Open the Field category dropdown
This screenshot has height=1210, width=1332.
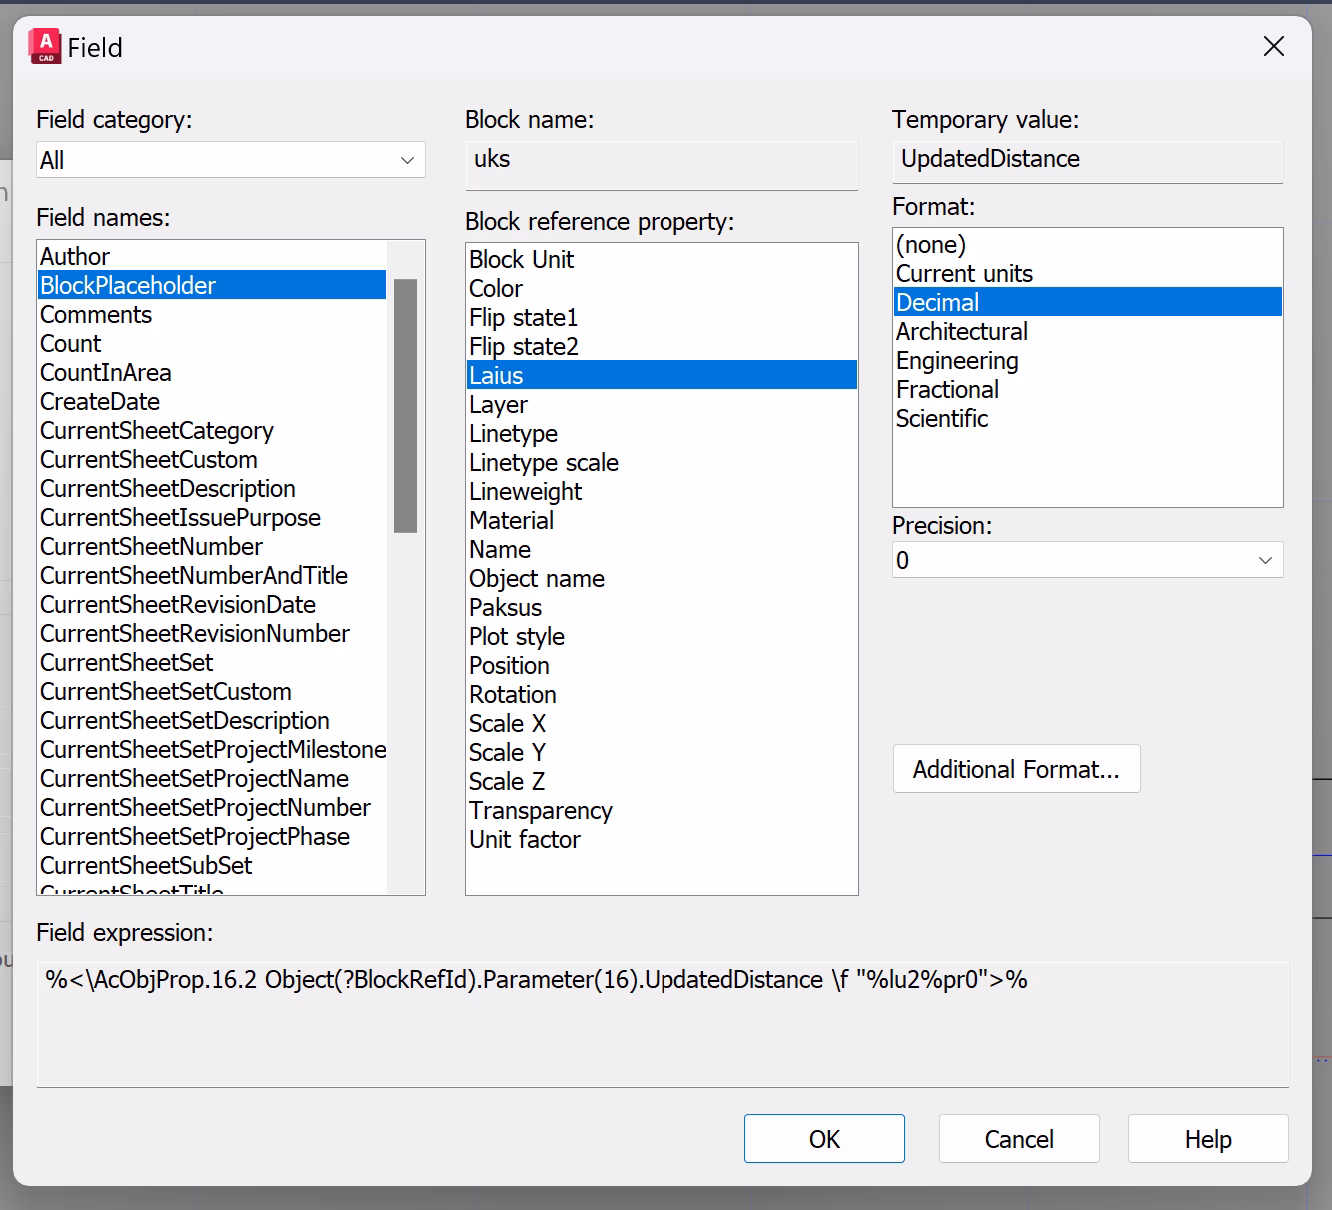pos(230,160)
